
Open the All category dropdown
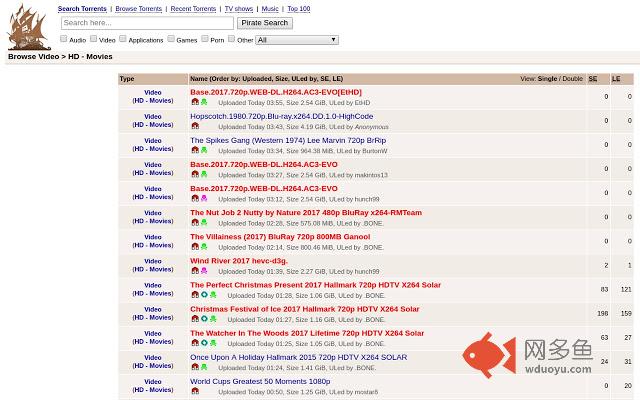[x=297, y=40]
